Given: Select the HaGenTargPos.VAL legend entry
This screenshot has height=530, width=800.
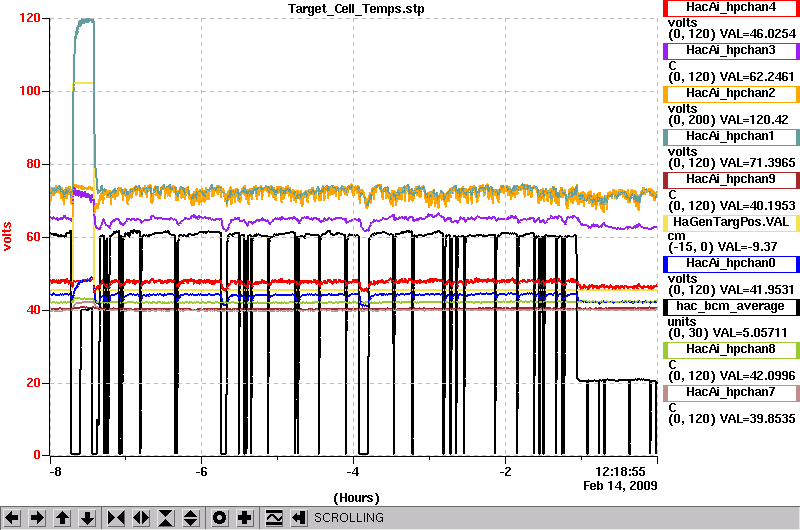Looking at the screenshot, I should pos(731,222).
